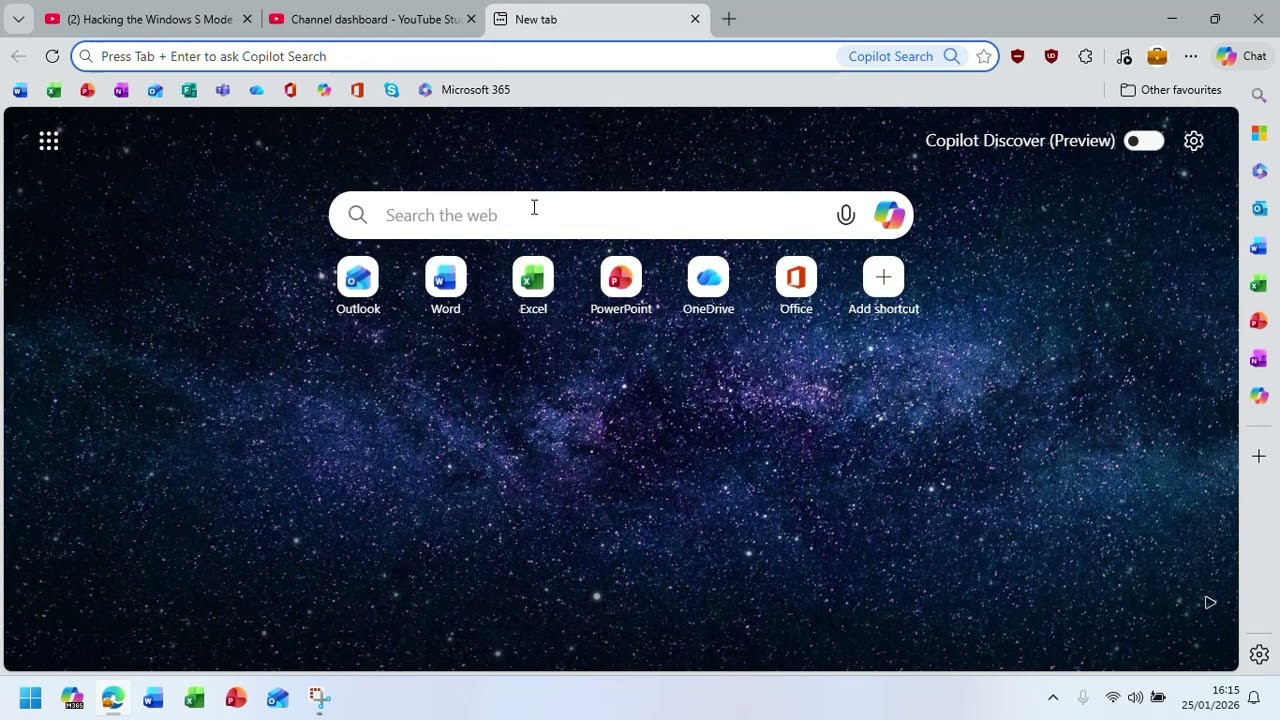Customize the sidebar with the plus button
Viewport: 1280px width, 720px height.
coord(1259,456)
